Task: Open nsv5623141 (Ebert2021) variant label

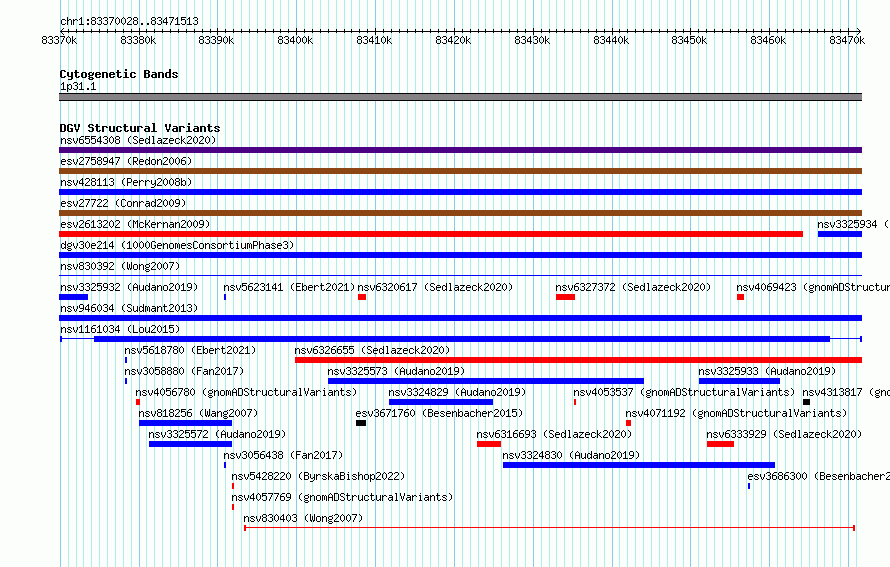Action: click(x=289, y=287)
